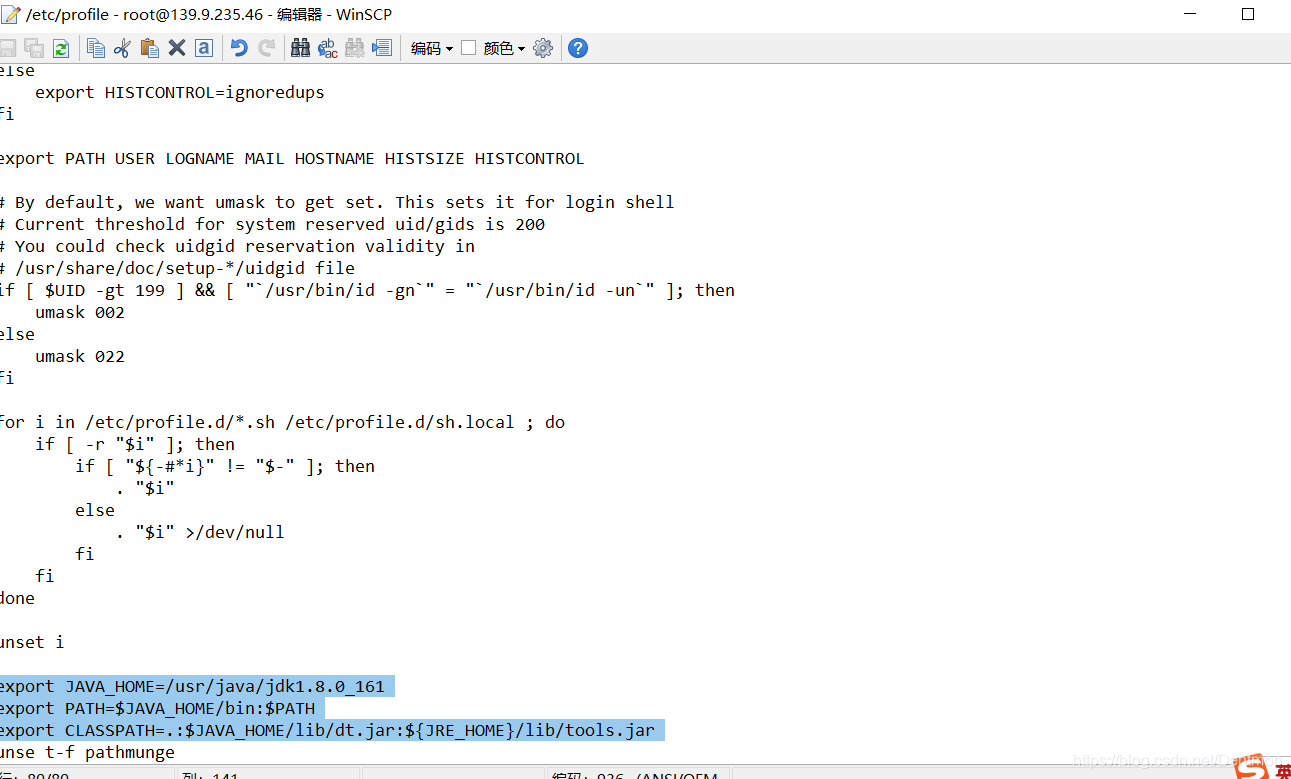Screen dimensions: 1291x779
Task: Click the if [ -r "$i" ]; then line
Action: click(135, 444)
